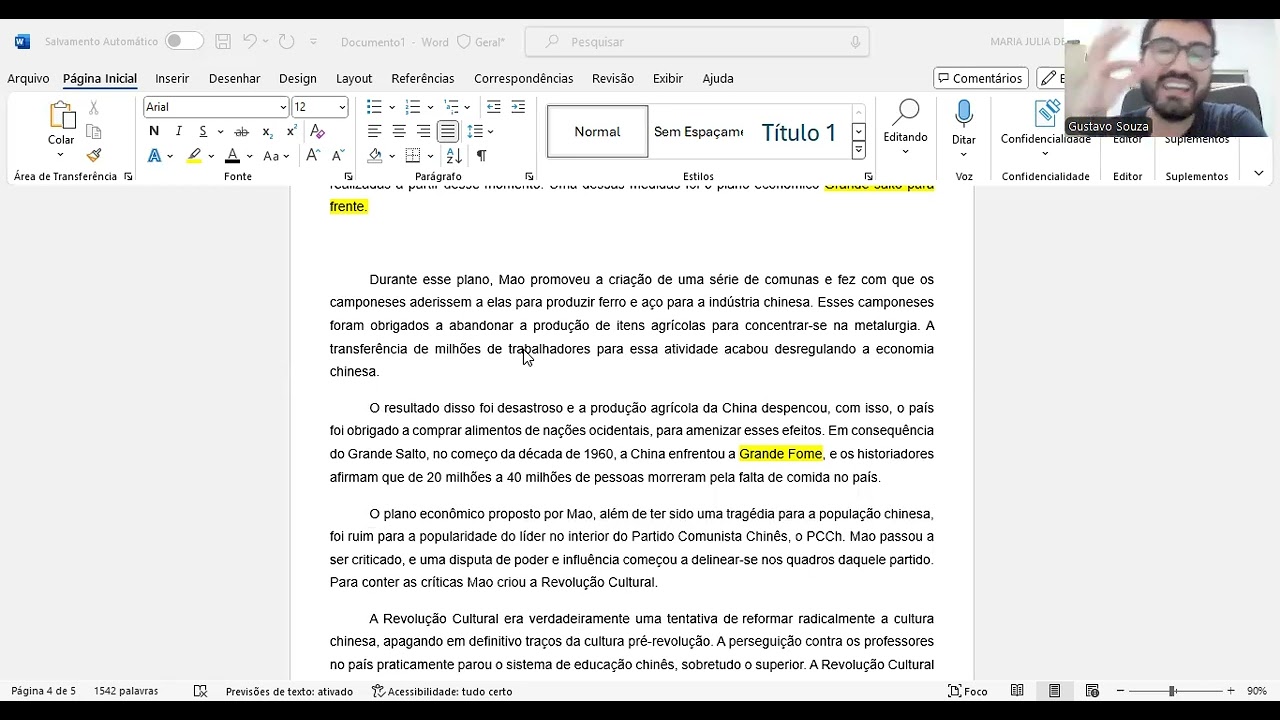Click the zoom slider handle
Image resolution: width=1280 pixels, height=720 pixels.
1172,691
